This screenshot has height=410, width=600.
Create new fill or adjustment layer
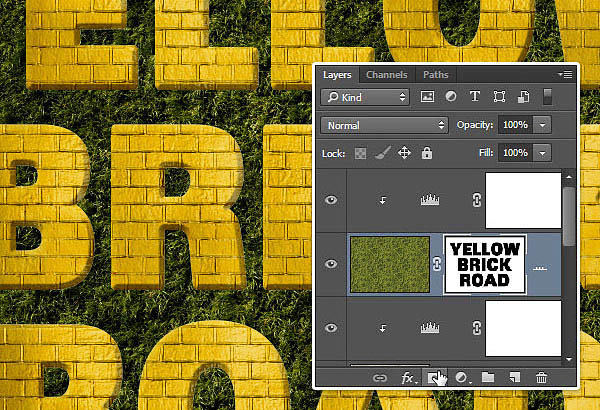(462, 378)
